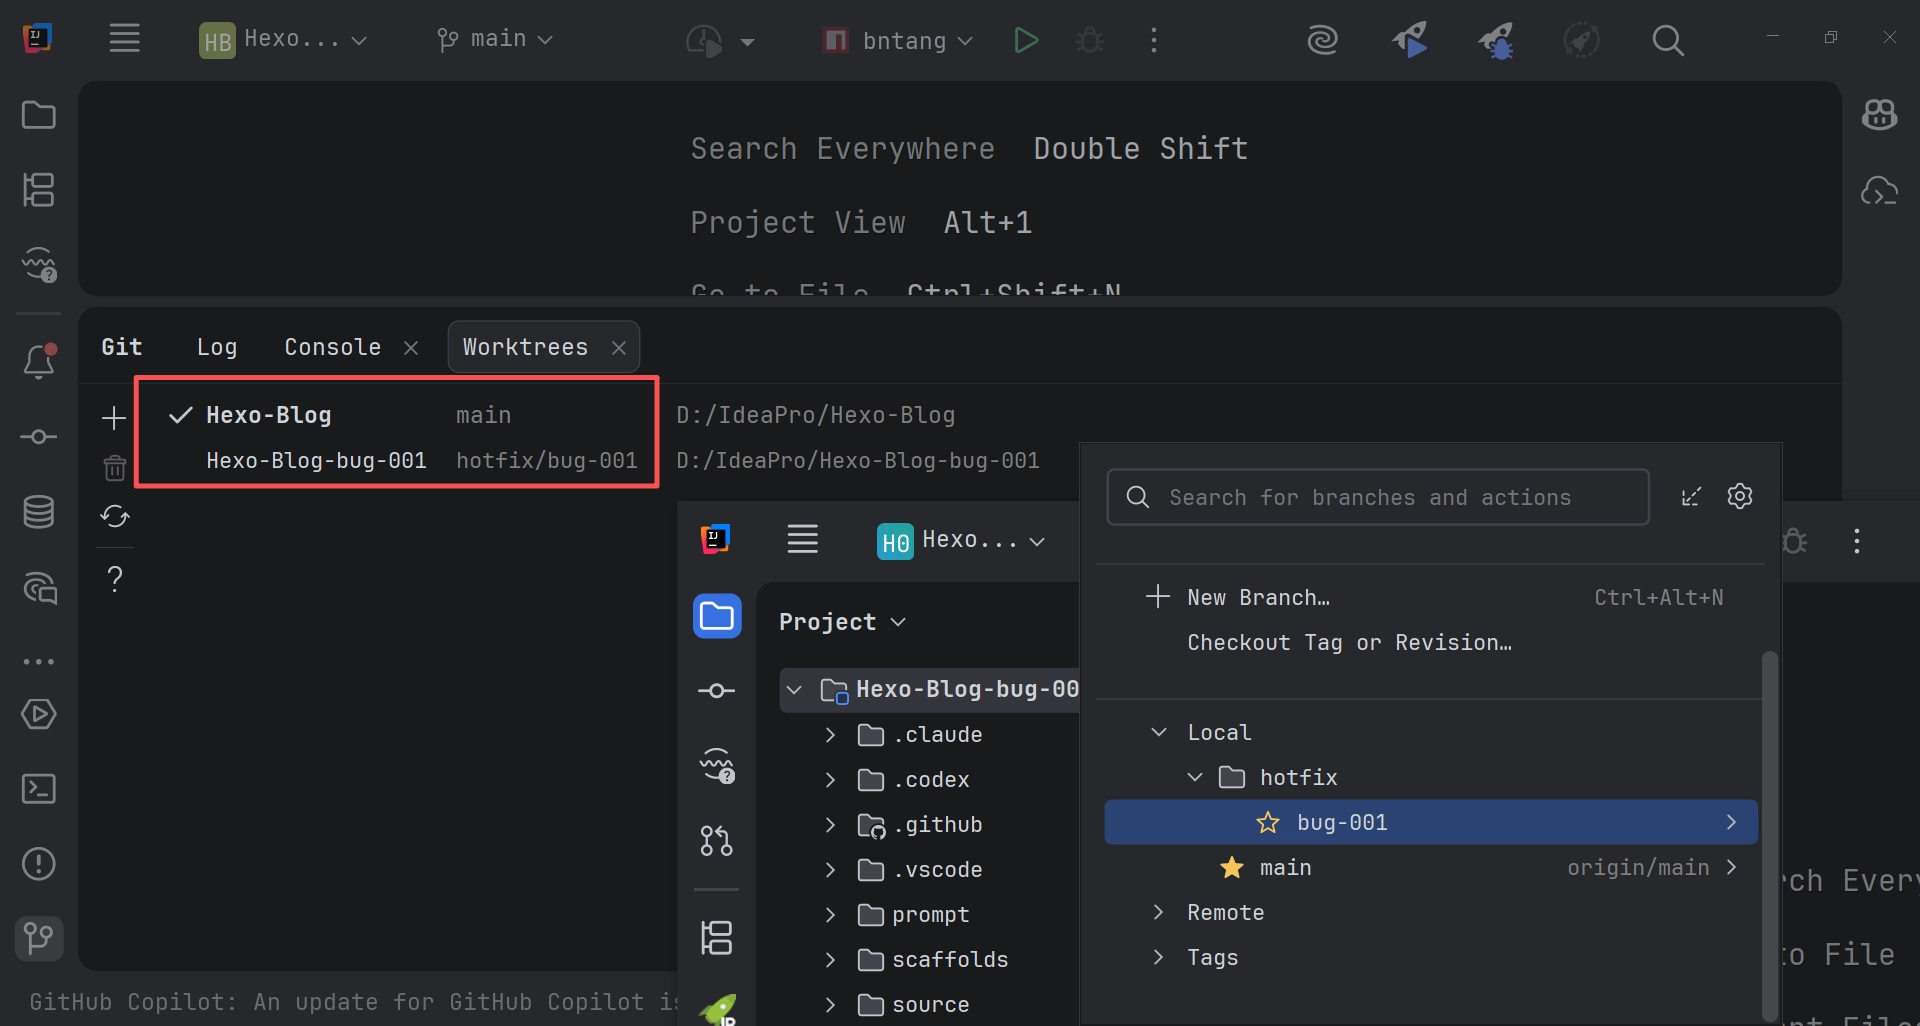Open the bntang run configuration dropdown
This screenshot has width=1920, height=1026.
click(897, 40)
